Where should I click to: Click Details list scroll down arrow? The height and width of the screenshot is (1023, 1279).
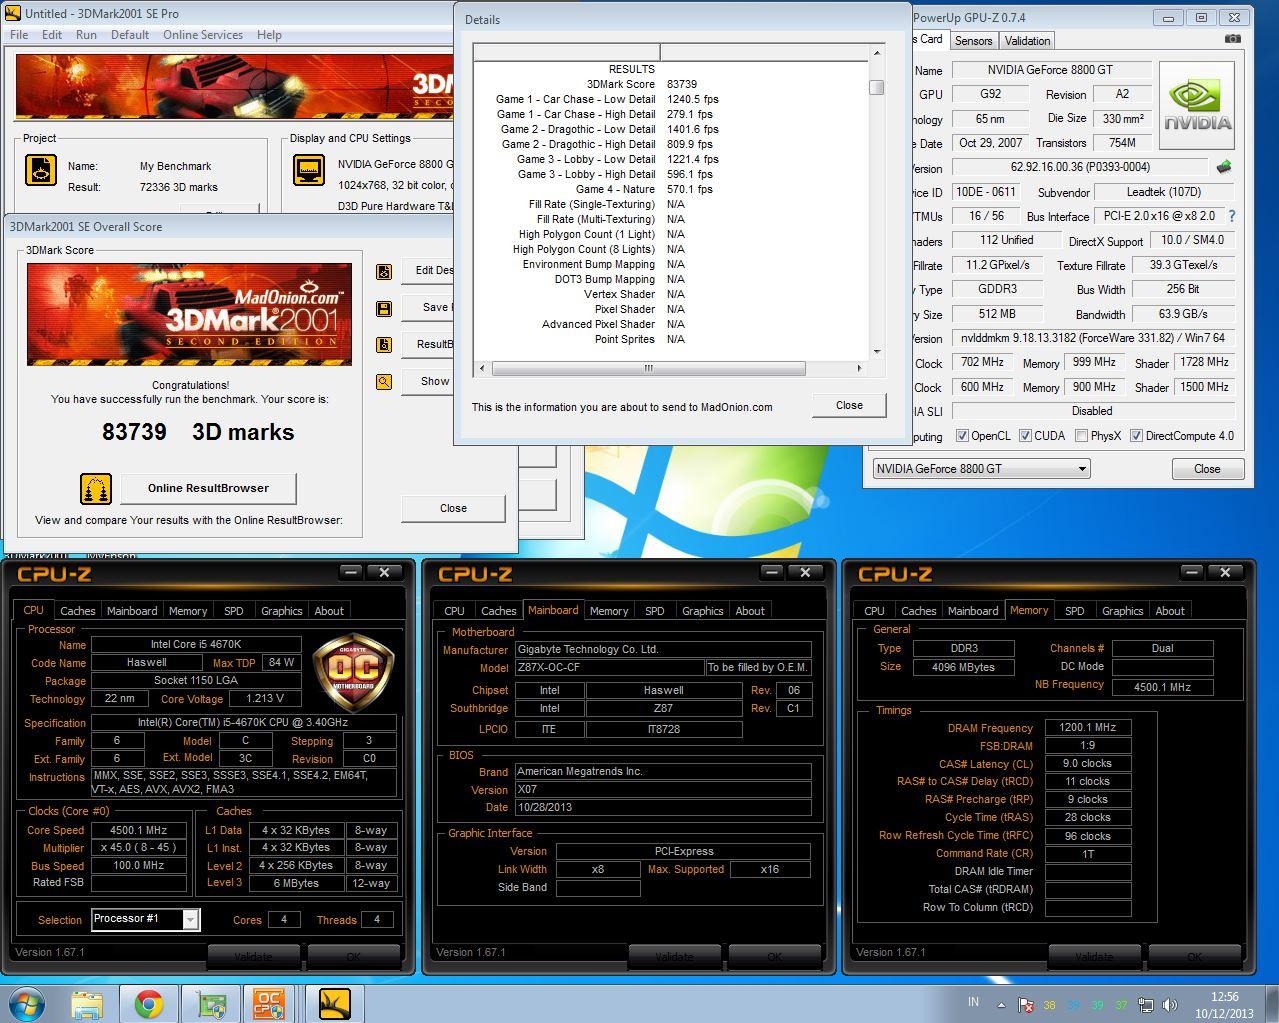(x=877, y=351)
